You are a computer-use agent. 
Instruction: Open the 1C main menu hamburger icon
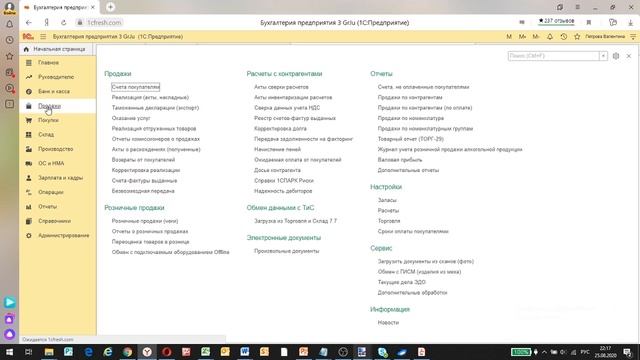click(x=43, y=37)
